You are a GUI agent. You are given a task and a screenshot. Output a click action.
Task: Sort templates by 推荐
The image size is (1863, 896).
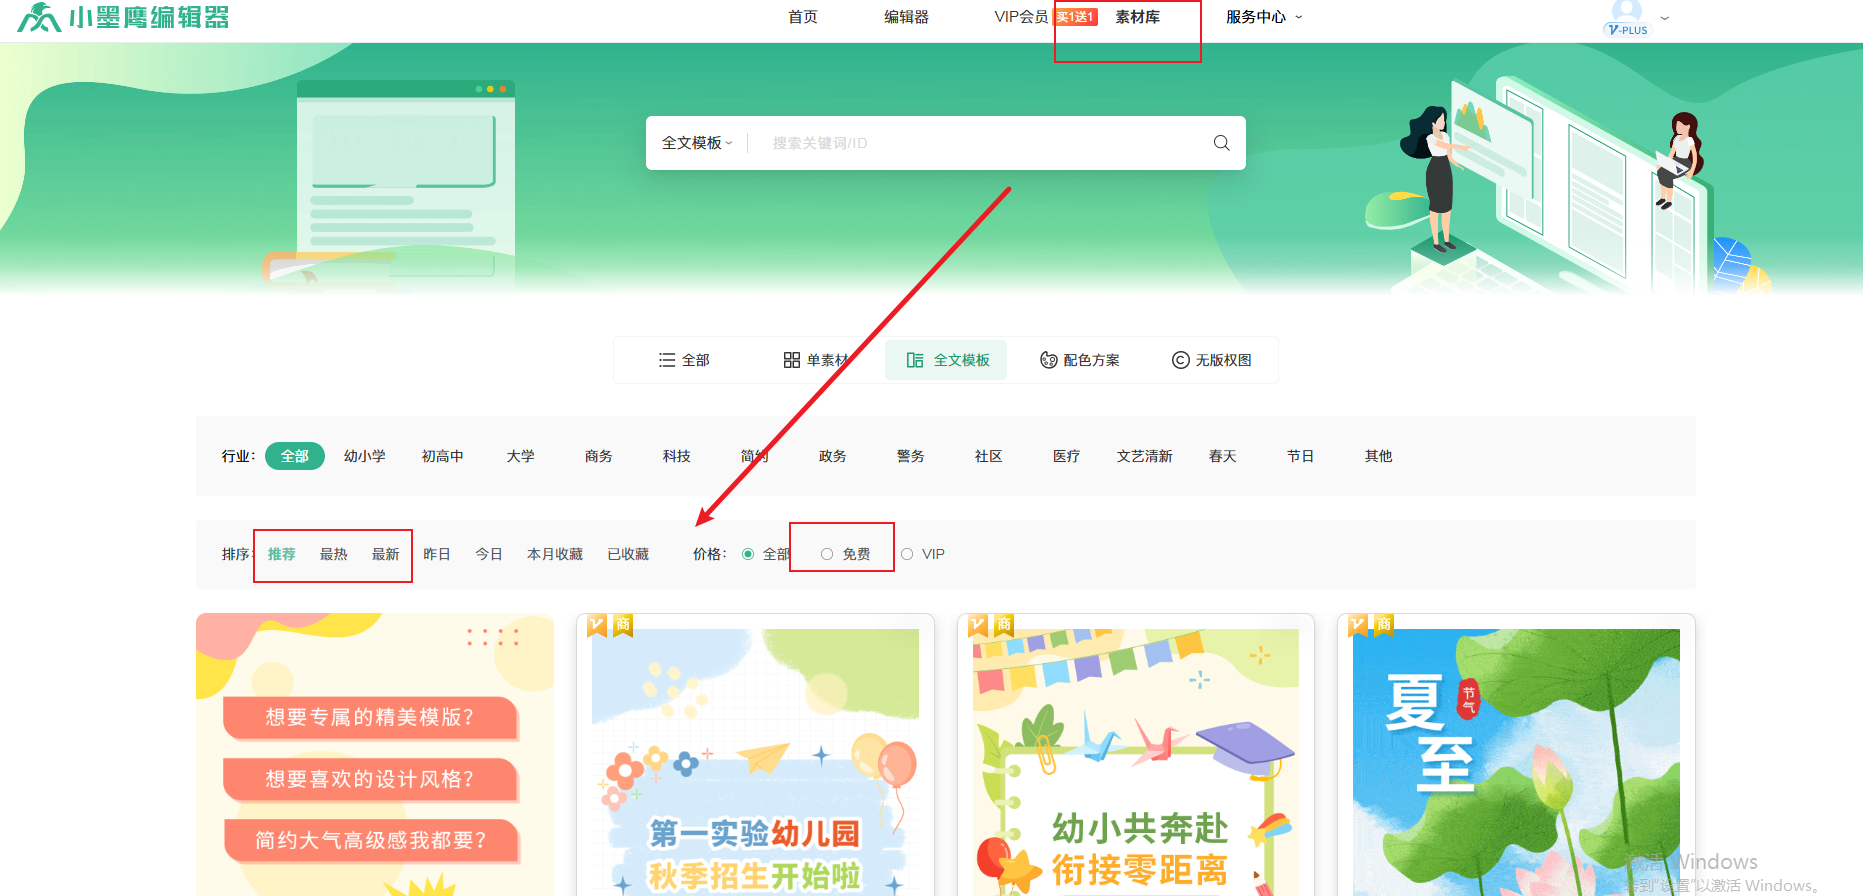282,554
